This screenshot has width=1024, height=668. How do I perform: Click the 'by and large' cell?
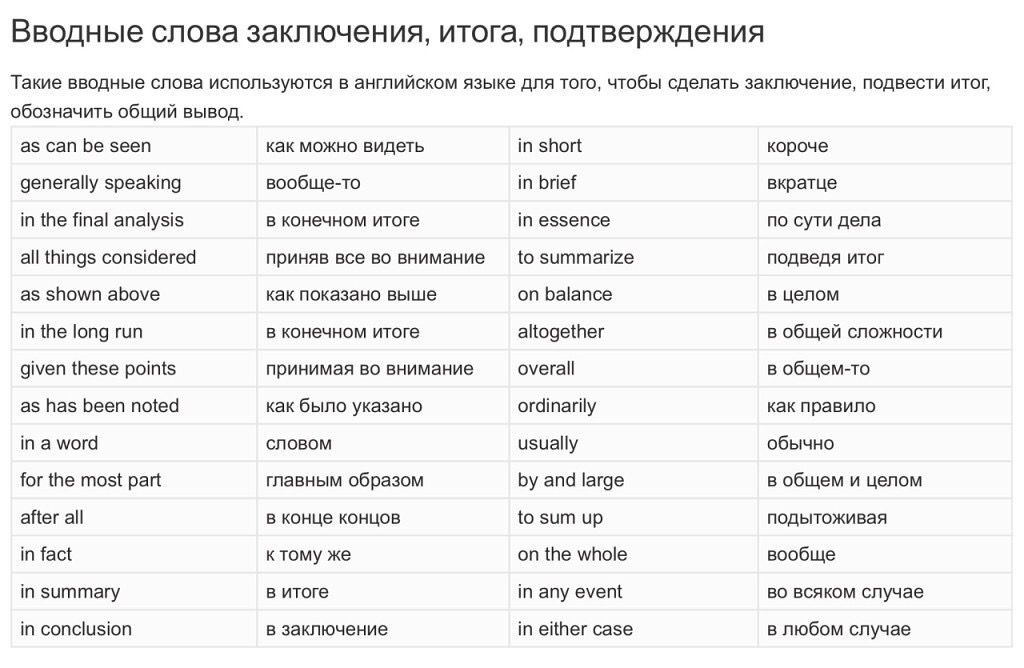click(571, 480)
